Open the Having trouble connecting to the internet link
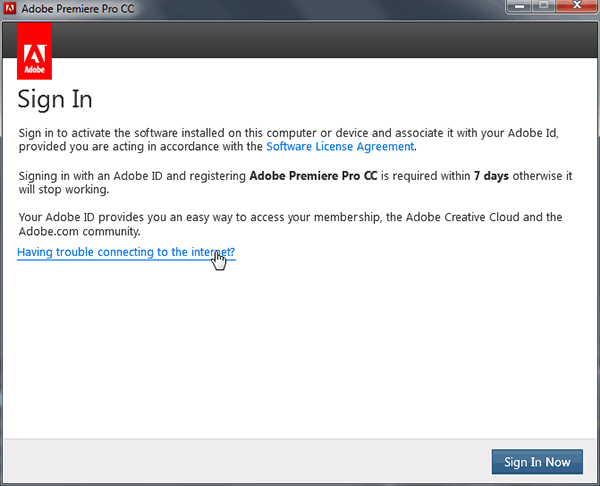The image size is (600, 486). (126, 252)
